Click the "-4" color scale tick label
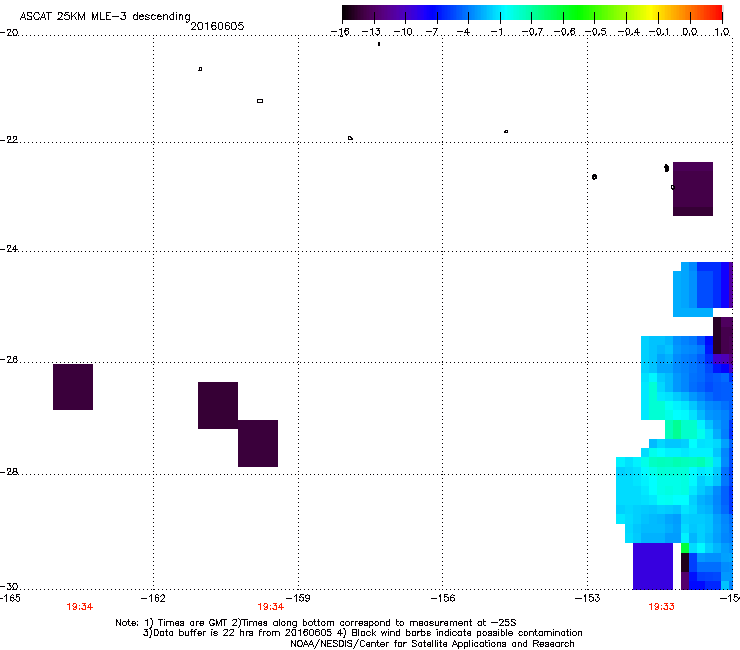 pos(463,32)
